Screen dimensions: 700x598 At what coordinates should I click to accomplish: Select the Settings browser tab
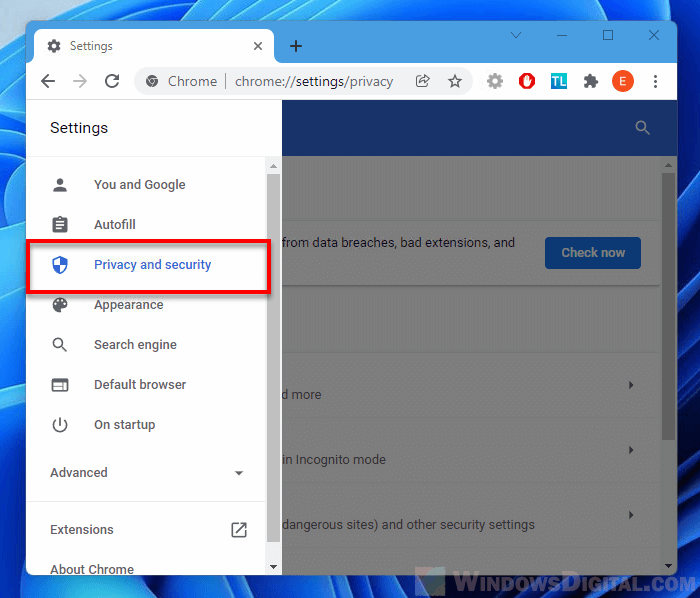pos(154,46)
